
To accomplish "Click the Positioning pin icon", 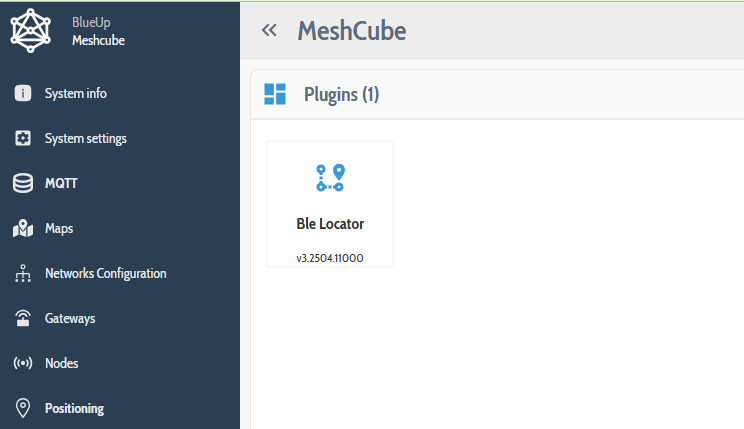I will point(23,408).
